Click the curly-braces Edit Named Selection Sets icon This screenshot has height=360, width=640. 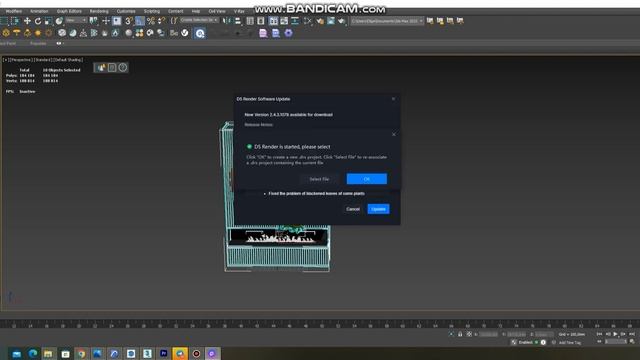[173, 21]
